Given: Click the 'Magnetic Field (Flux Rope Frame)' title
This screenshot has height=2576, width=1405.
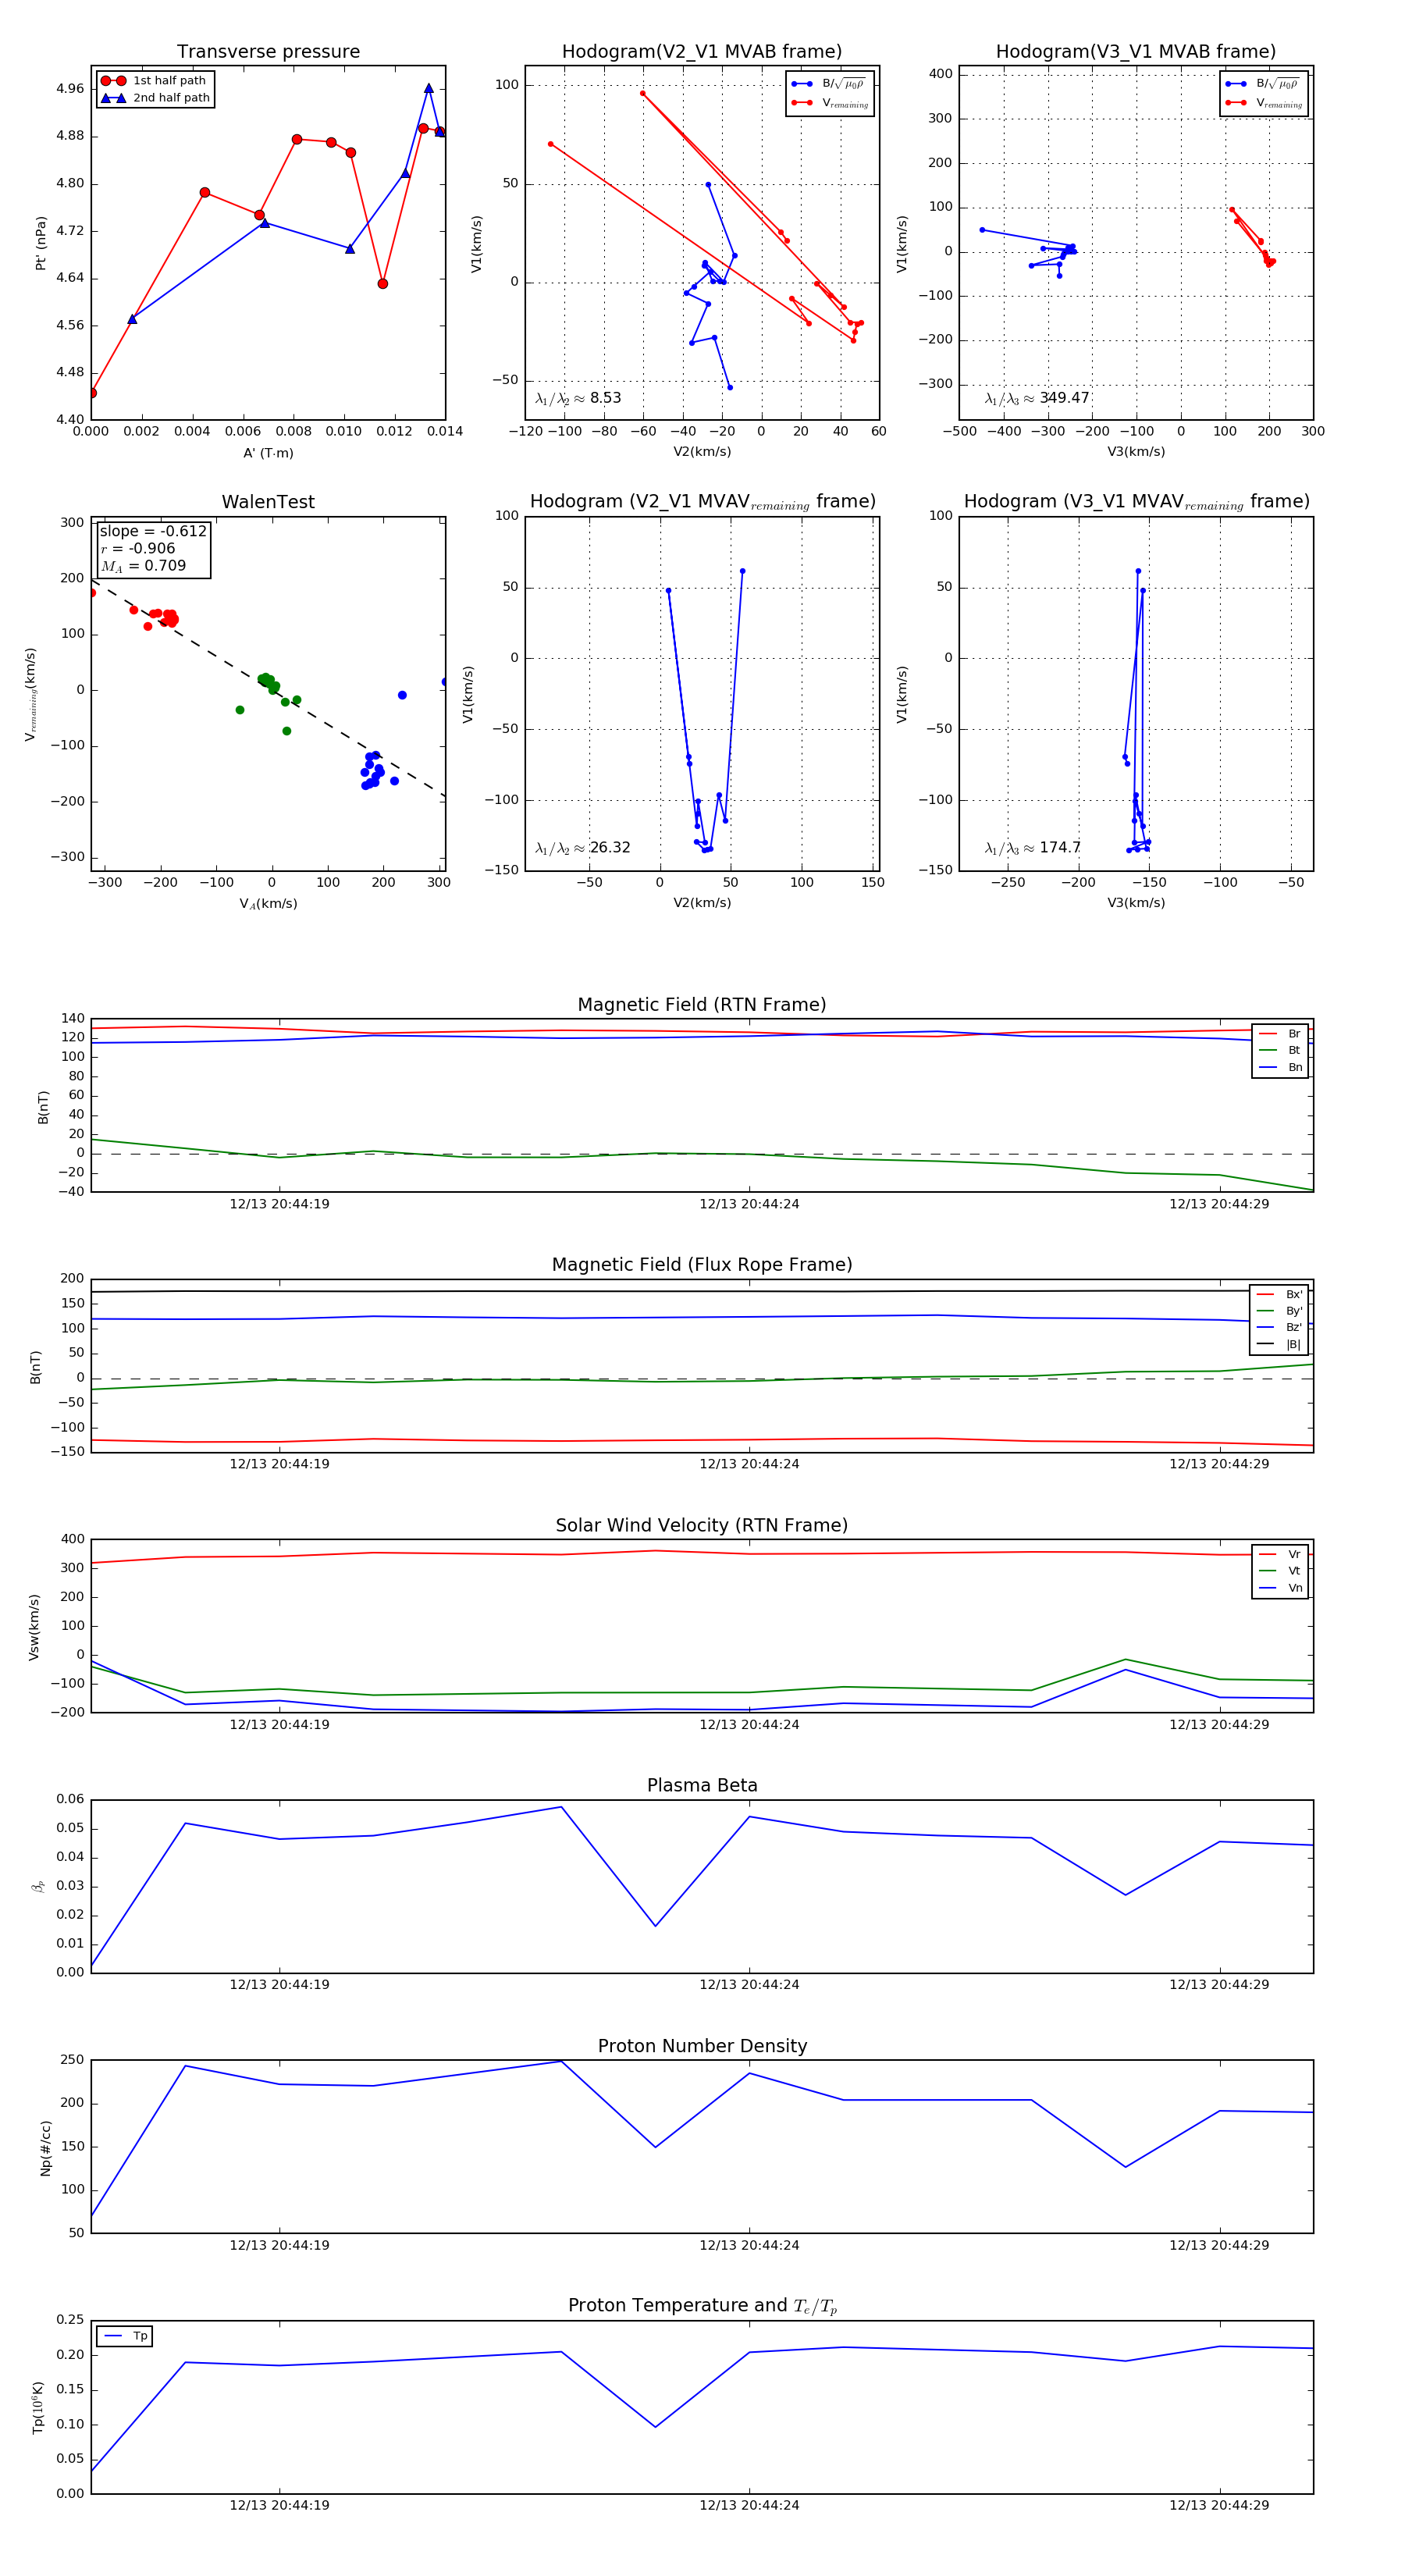Looking at the screenshot, I should coord(702,1265).
